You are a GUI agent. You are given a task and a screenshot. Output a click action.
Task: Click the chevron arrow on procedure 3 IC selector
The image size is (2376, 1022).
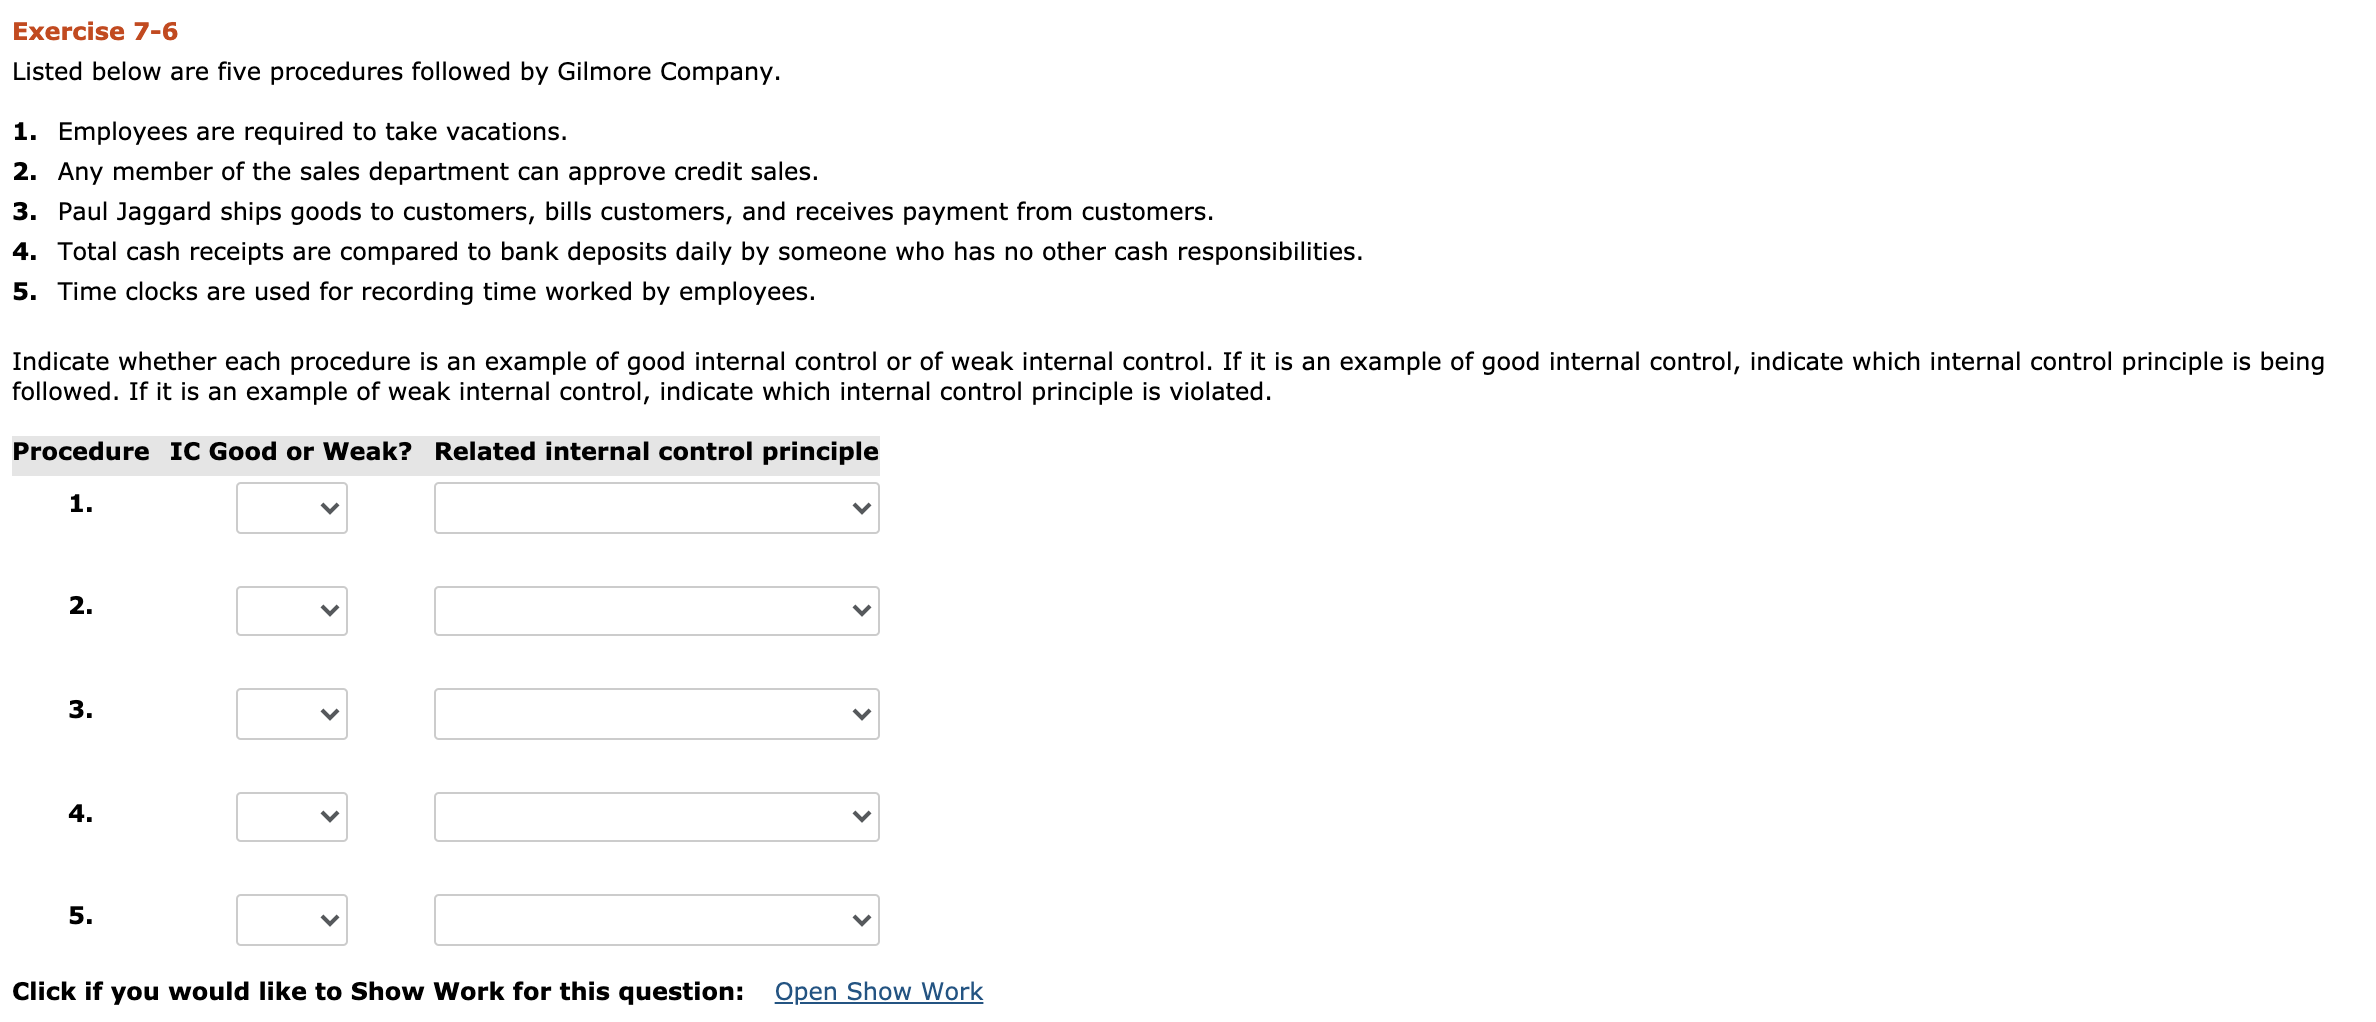click(x=331, y=714)
